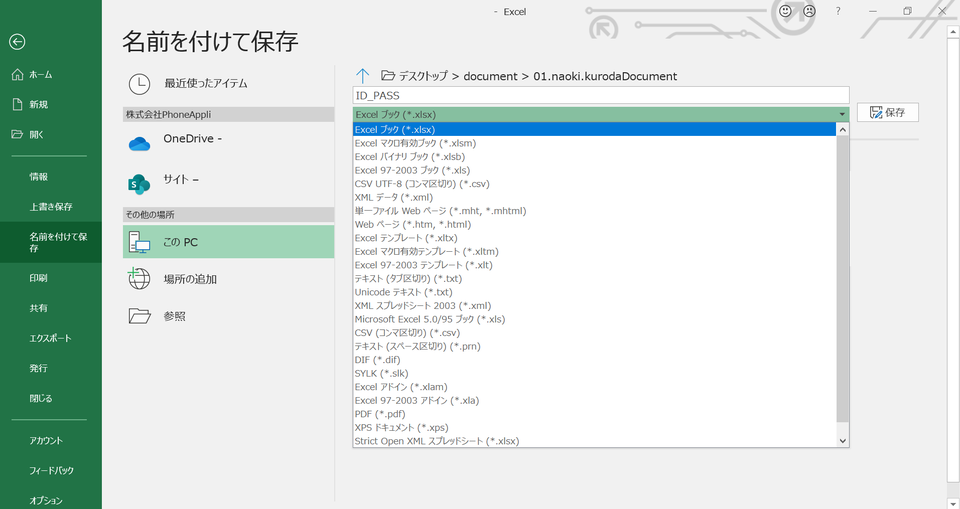Click the file type list scroll-down arrow
Viewport: 960px width, 509px height.
(x=842, y=440)
